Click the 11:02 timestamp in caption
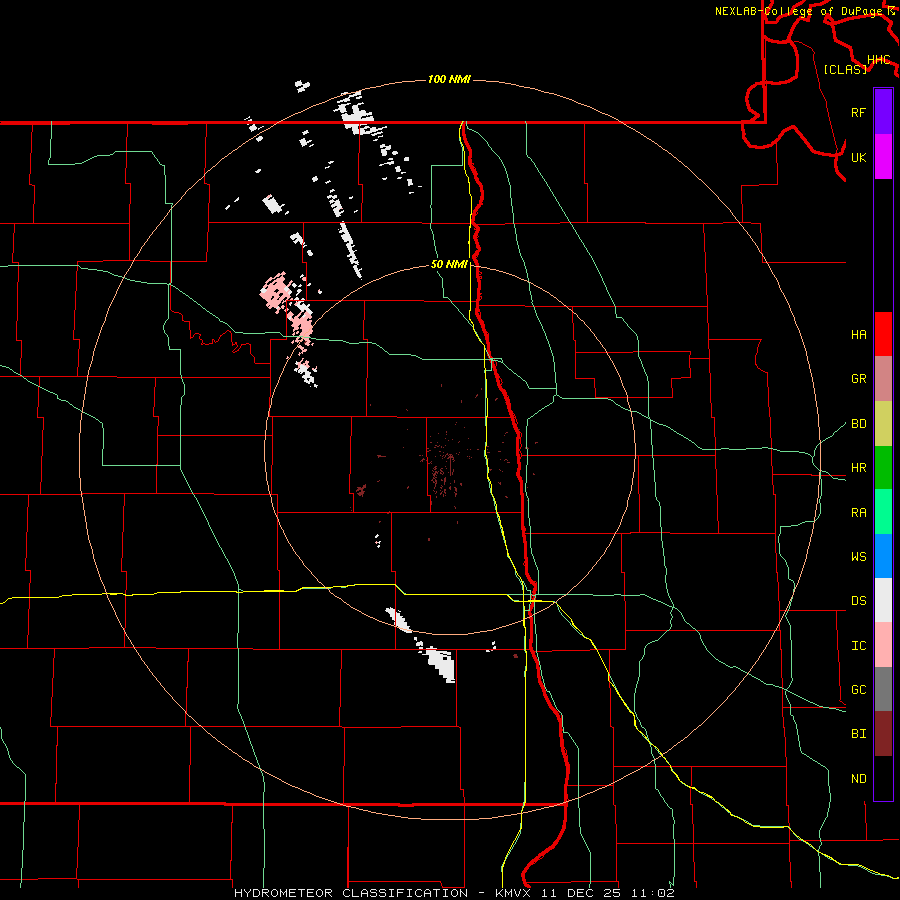 pyautogui.click(x=653, y=893)
